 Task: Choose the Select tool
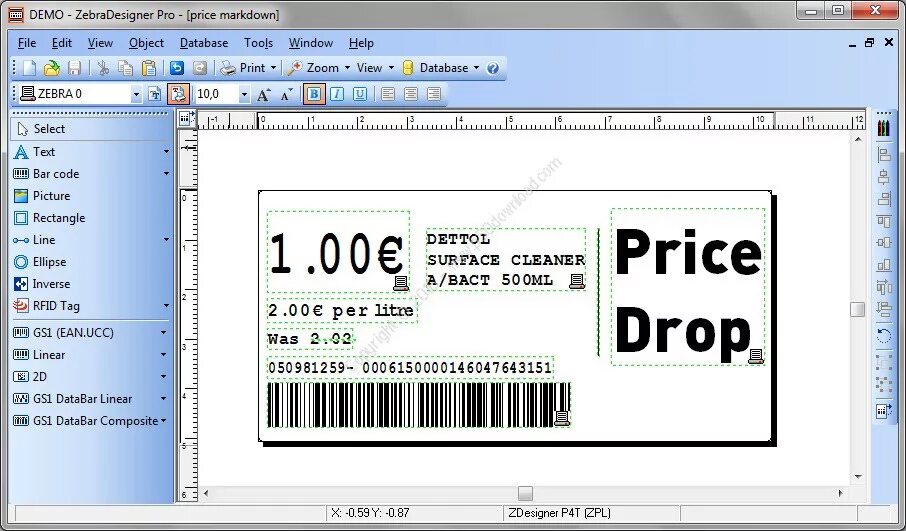tap(91, 129)
